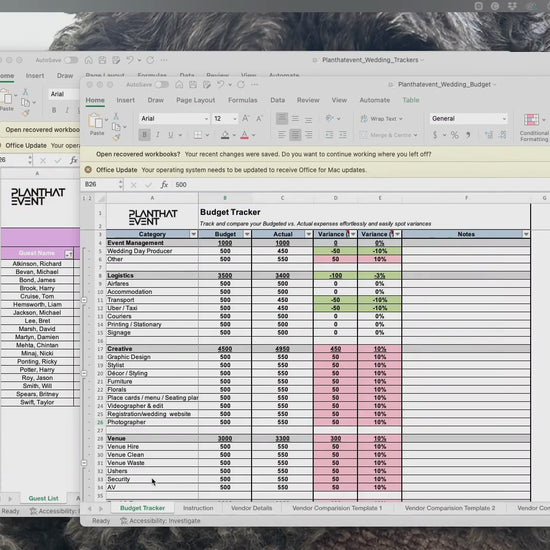
Task: Click the center align icon
Action: (x=295, y=135)
